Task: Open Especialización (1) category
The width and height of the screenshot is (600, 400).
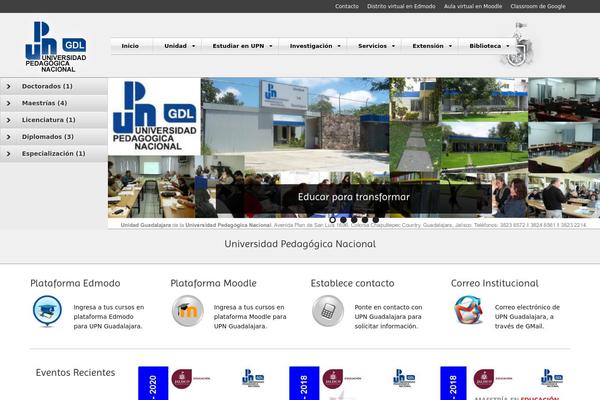Action: point(54,154)
